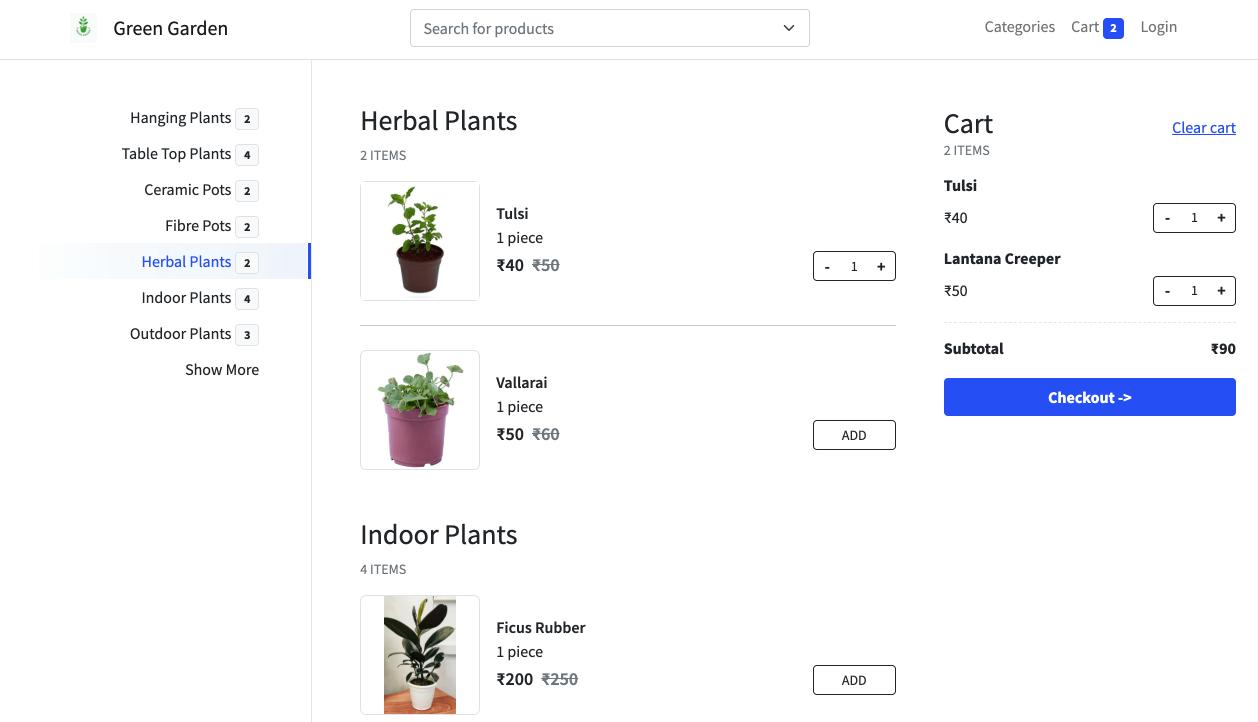The width and height of the screenshot is (1258, 722).
Task: Click the Search for products field
Action: pyautogui.click(x=595, y=28)
